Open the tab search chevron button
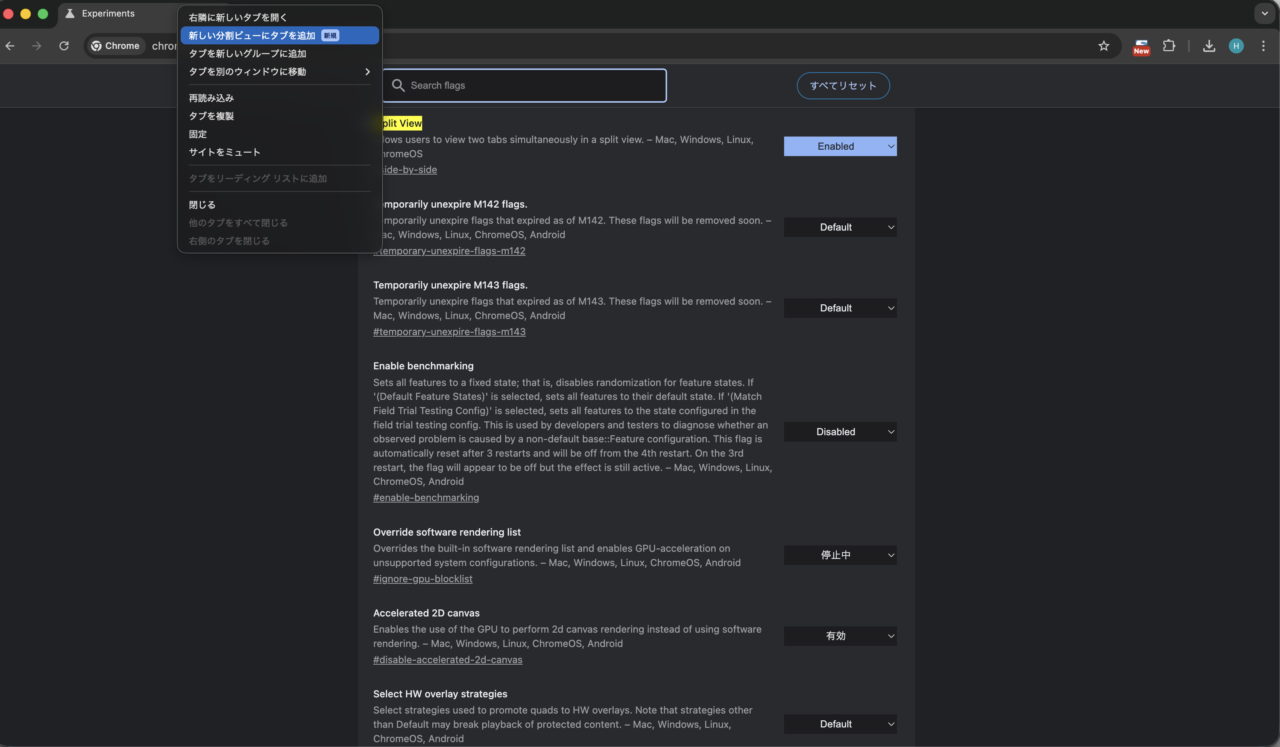The height and width of the screenshot is (747, 1280). tap(1265, 14)
